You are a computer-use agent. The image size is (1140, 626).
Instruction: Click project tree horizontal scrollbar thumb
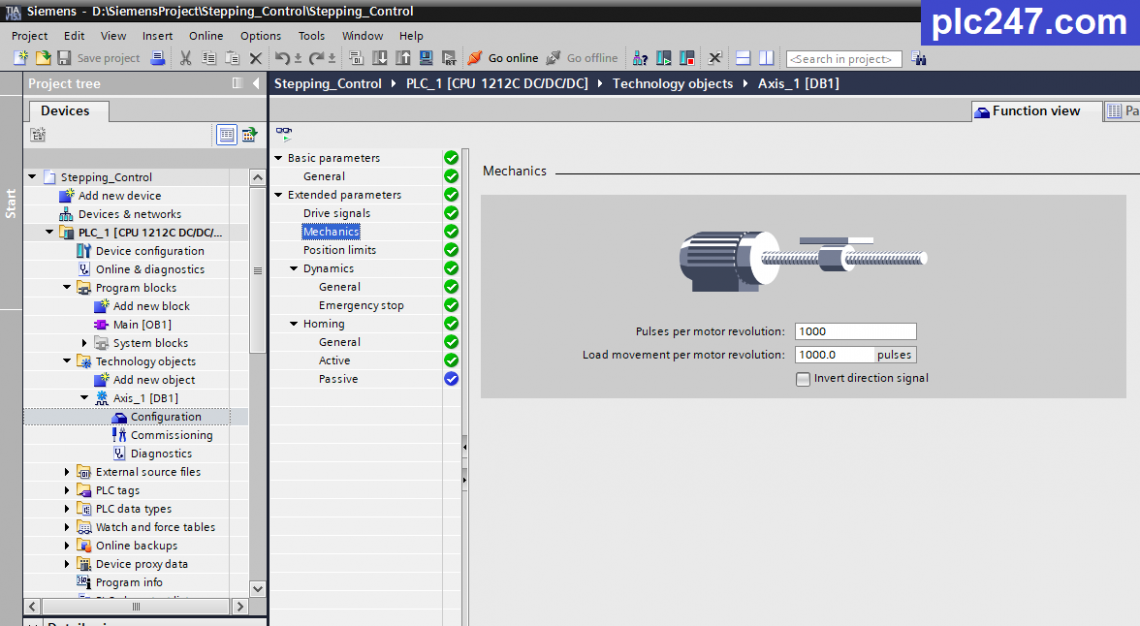(x=136, y=606)
